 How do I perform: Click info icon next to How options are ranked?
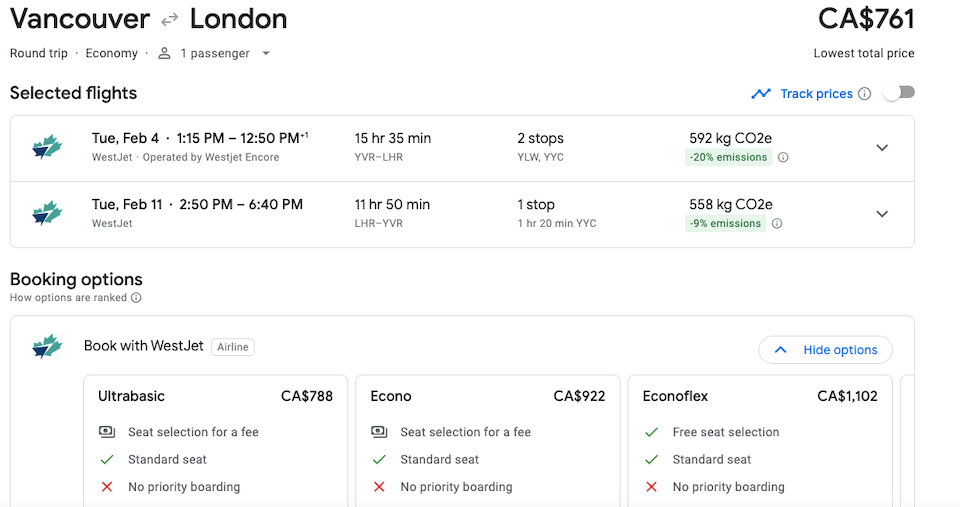136,298
